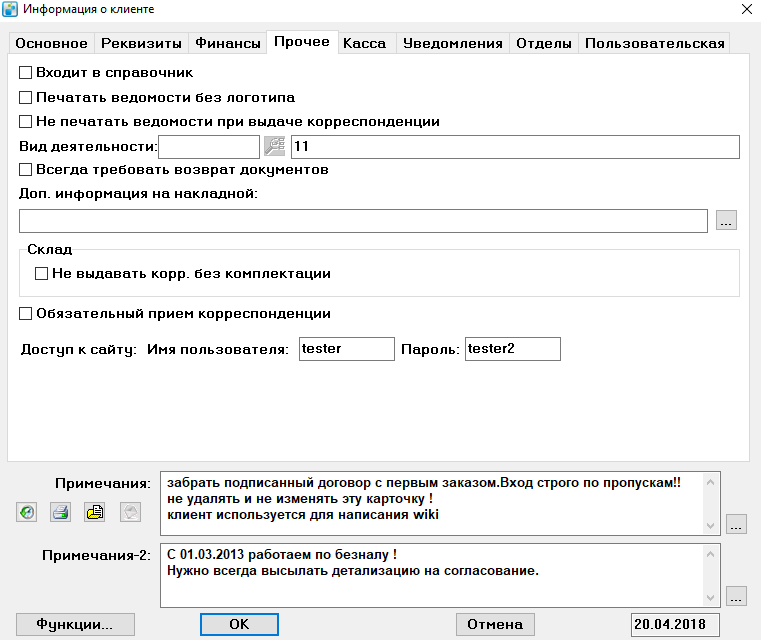Enable the Входит в справочник checkbox
Screen dimensions: 761x640
click(25, 73)
